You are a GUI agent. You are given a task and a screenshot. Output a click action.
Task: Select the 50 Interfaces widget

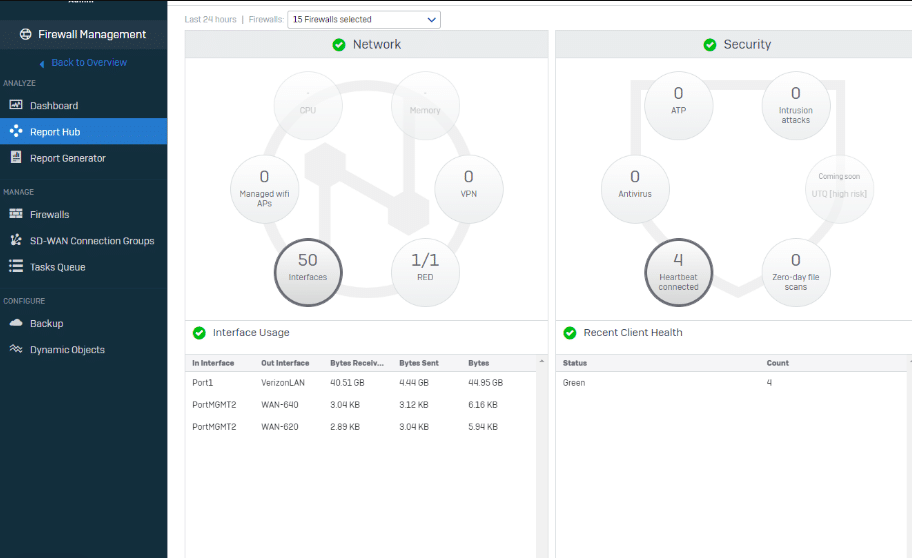click(308, 272)
